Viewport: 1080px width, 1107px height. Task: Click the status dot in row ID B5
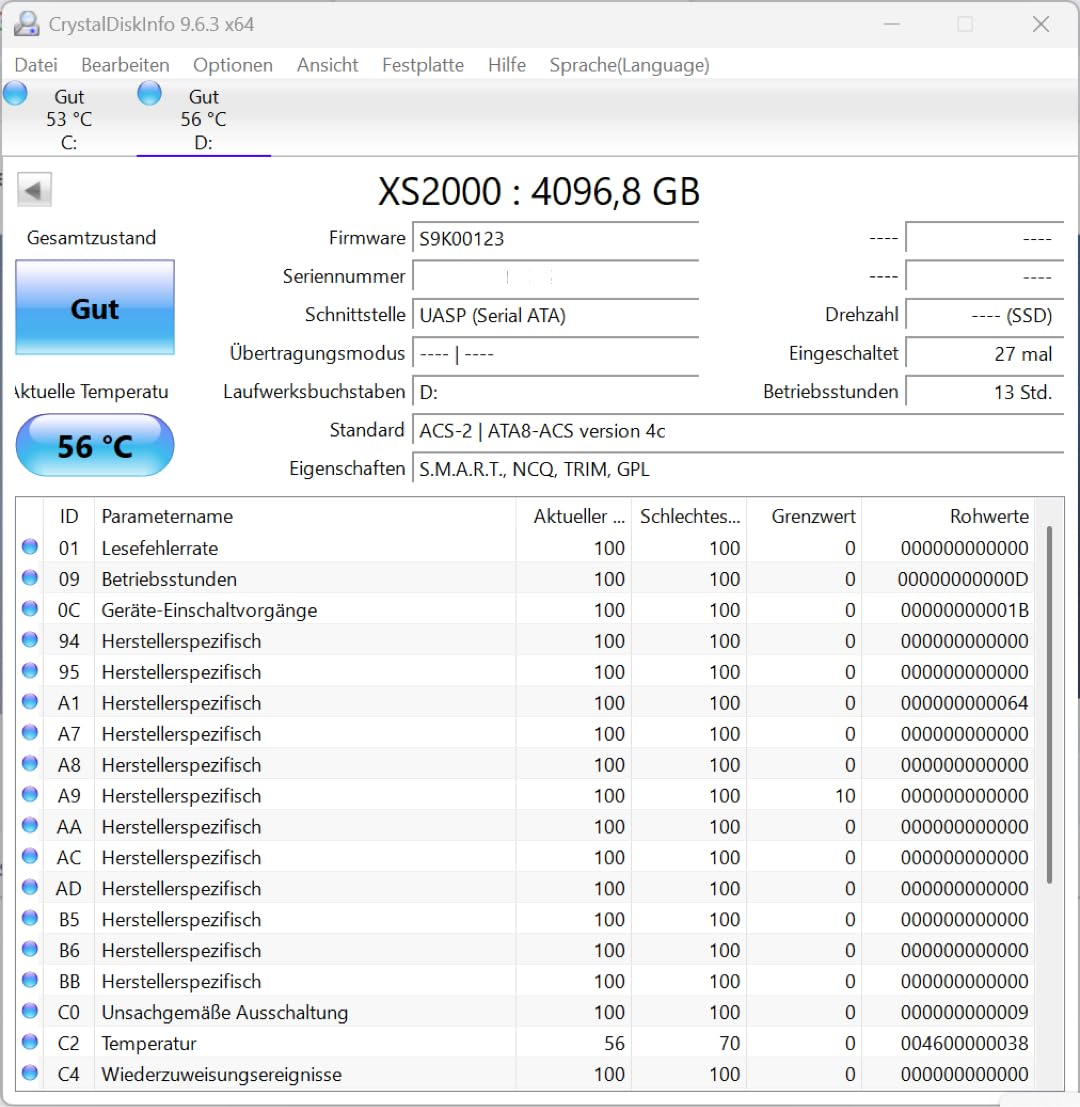click(30, 918)
